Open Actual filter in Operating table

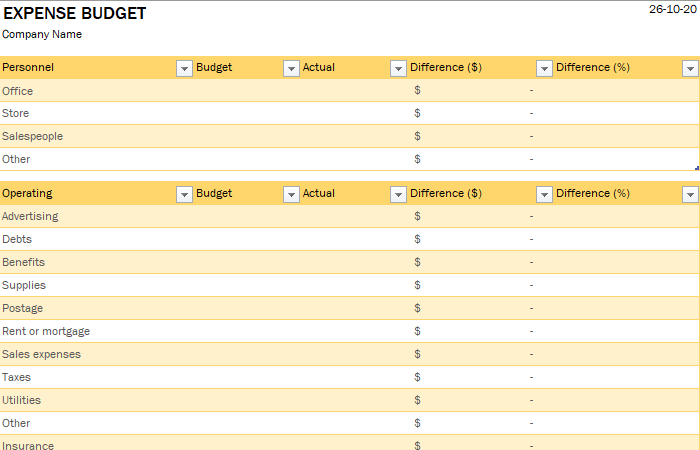point(398,195)
